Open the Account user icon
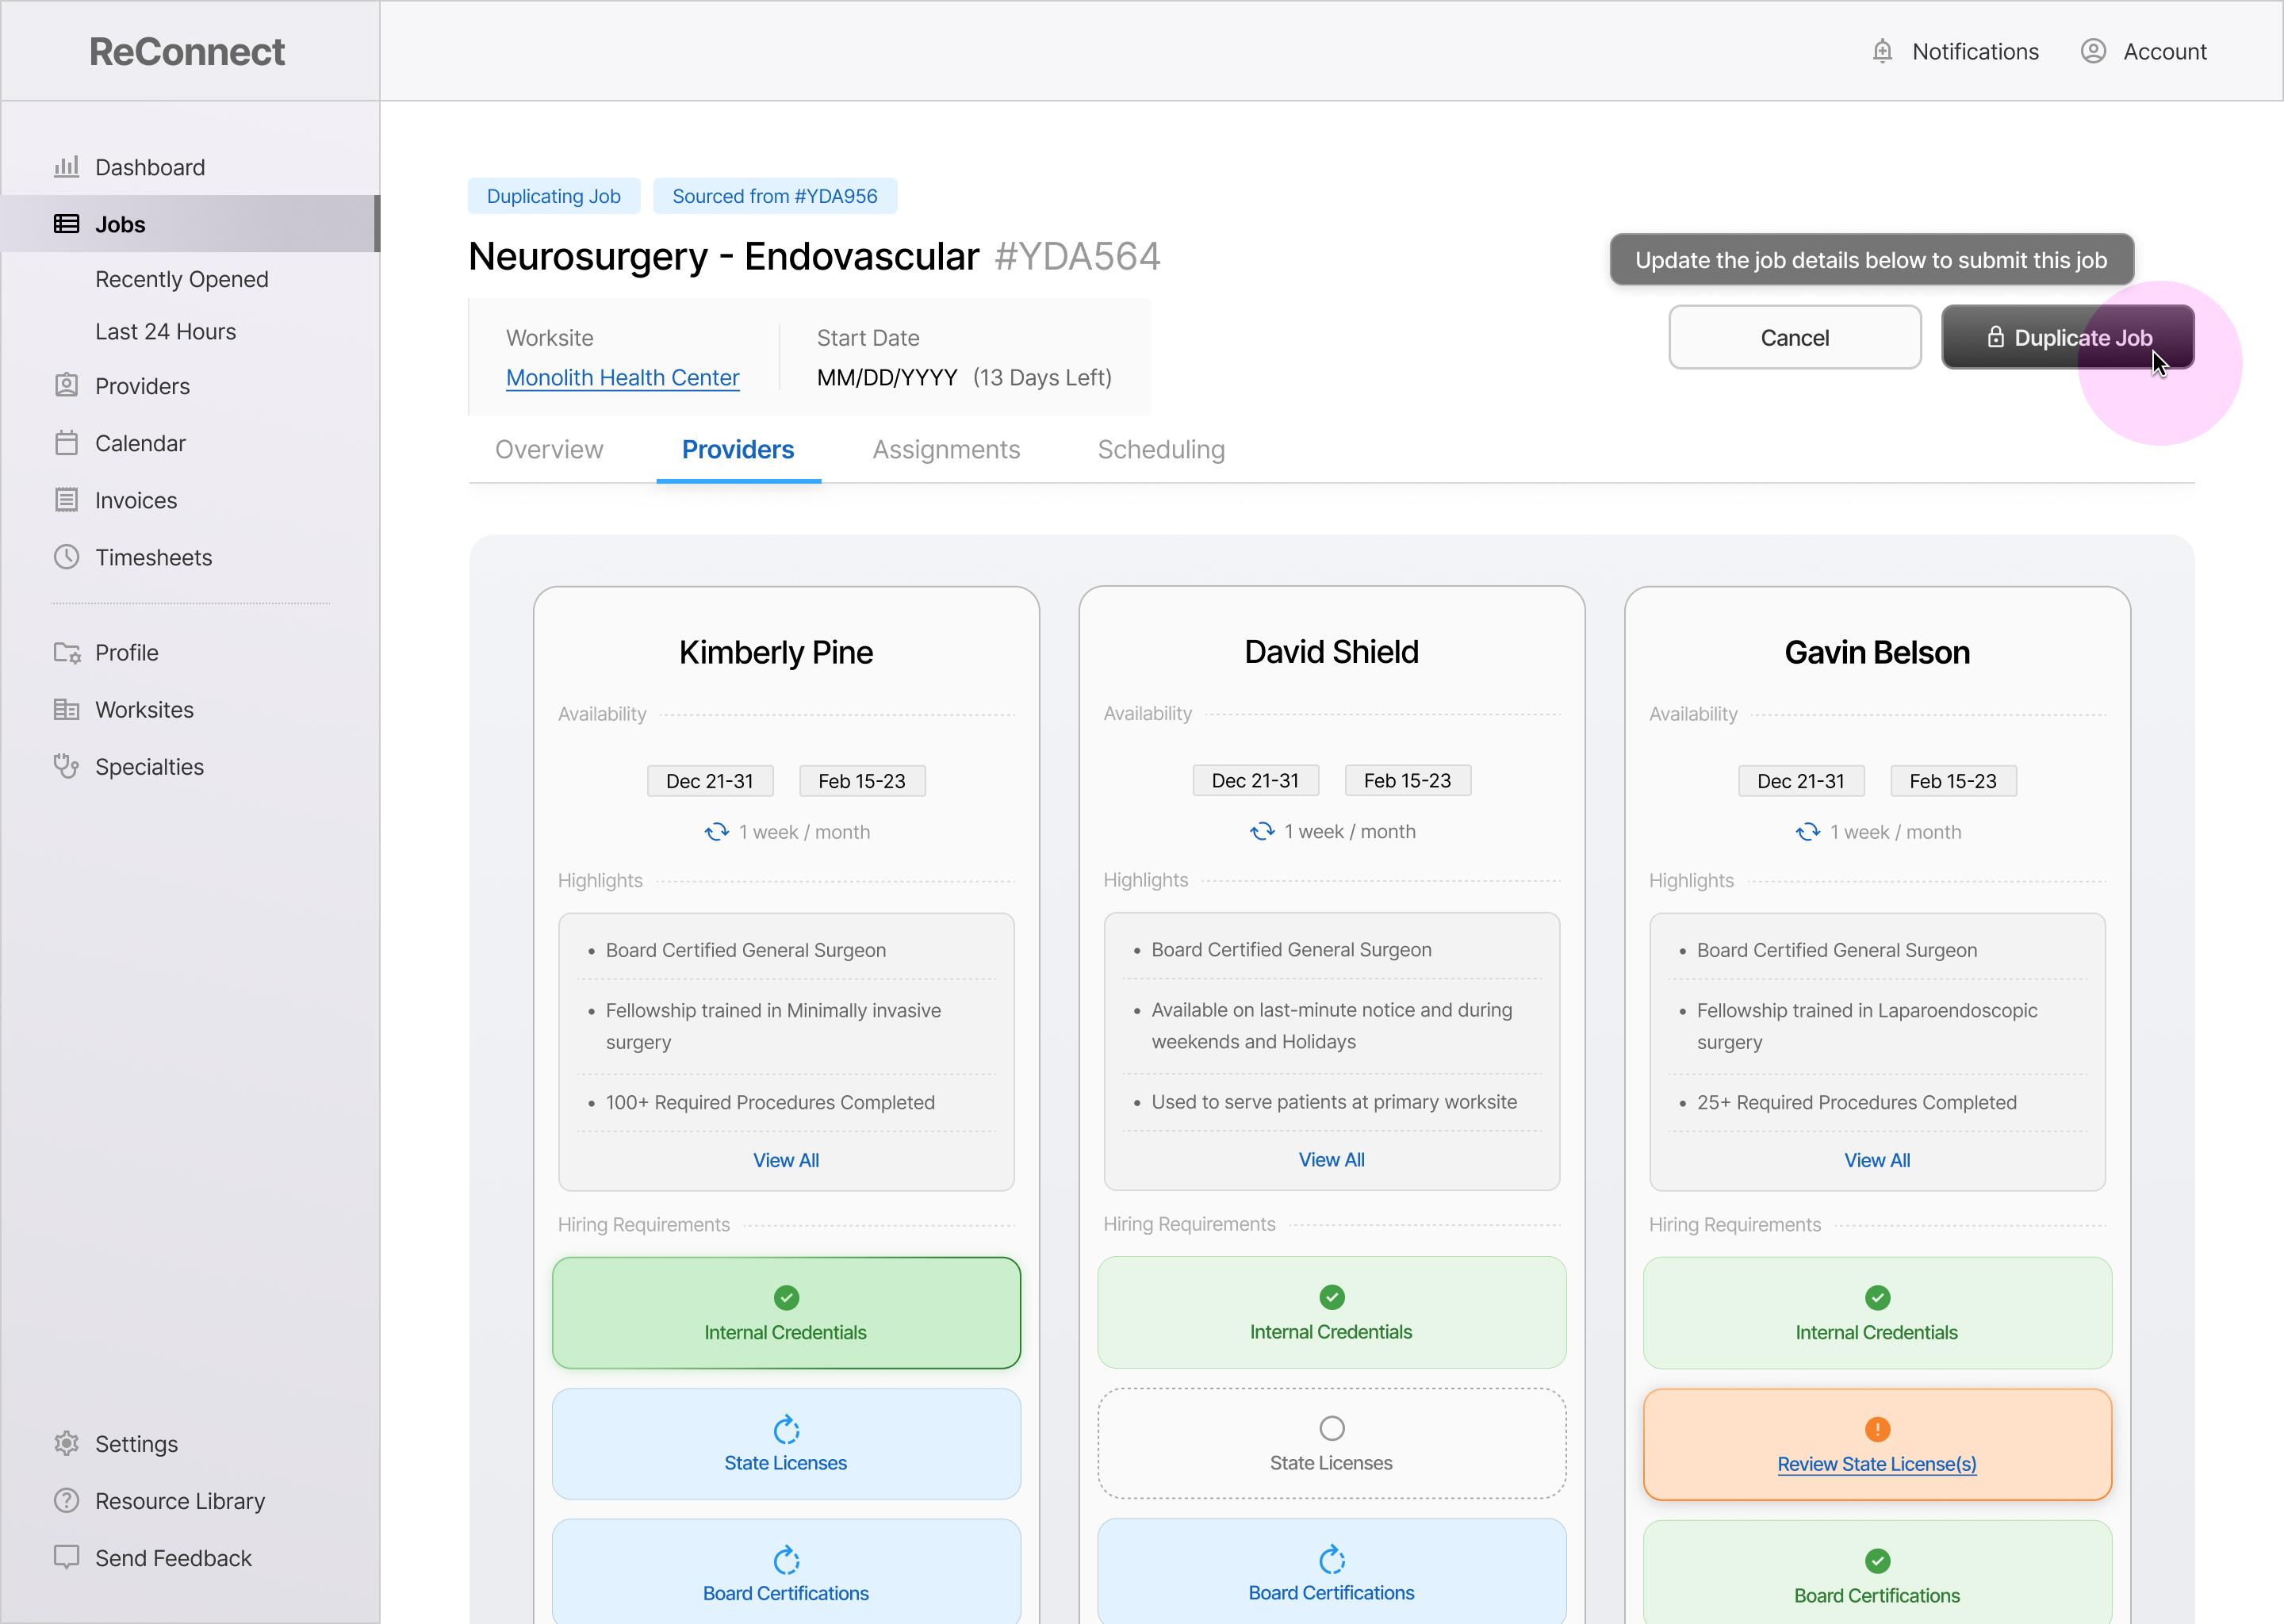Image resolution: width=2284 pixels, height=1624 pixels. (2093, 52)
